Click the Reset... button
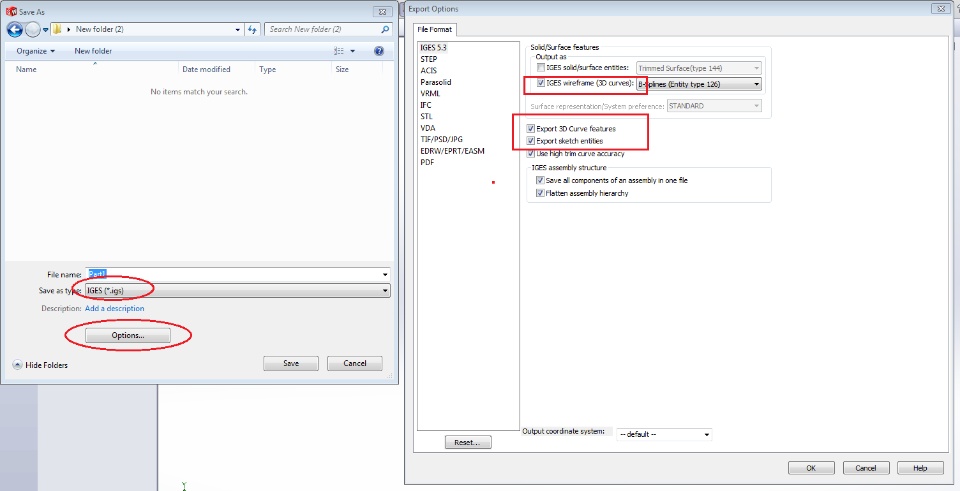The image size is (960, 491). [x=468, y=442]
